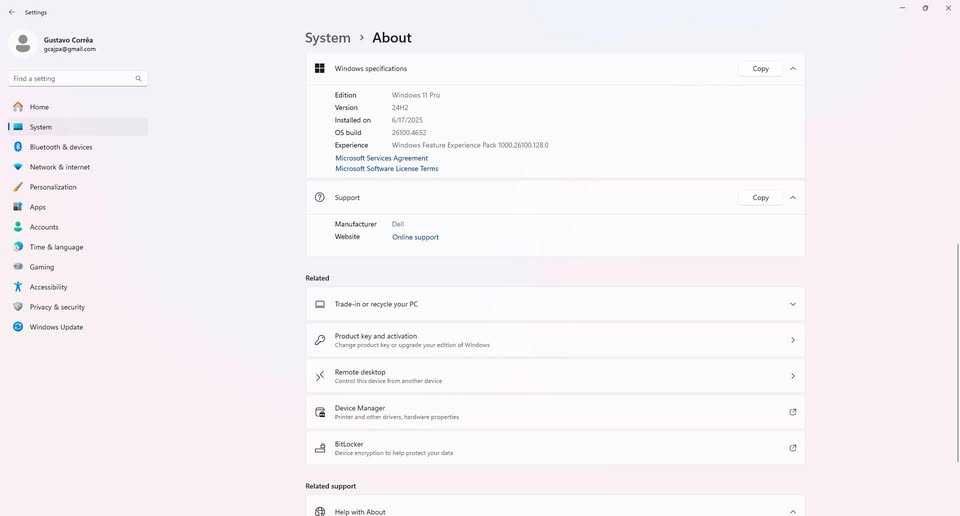The width and height of the screenshot is (960, 516).
Task: Click the Bluetooth & devices icon
Action: 18,147
